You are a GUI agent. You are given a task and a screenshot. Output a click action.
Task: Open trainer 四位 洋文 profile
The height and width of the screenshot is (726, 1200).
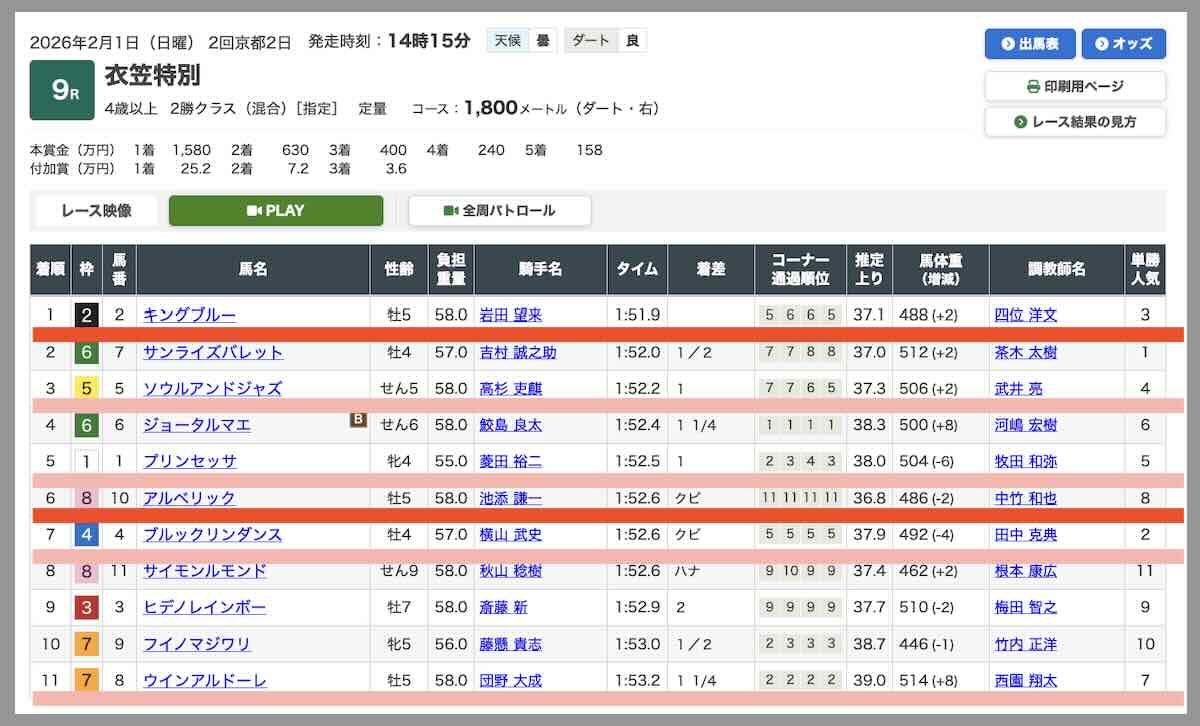1026,315
